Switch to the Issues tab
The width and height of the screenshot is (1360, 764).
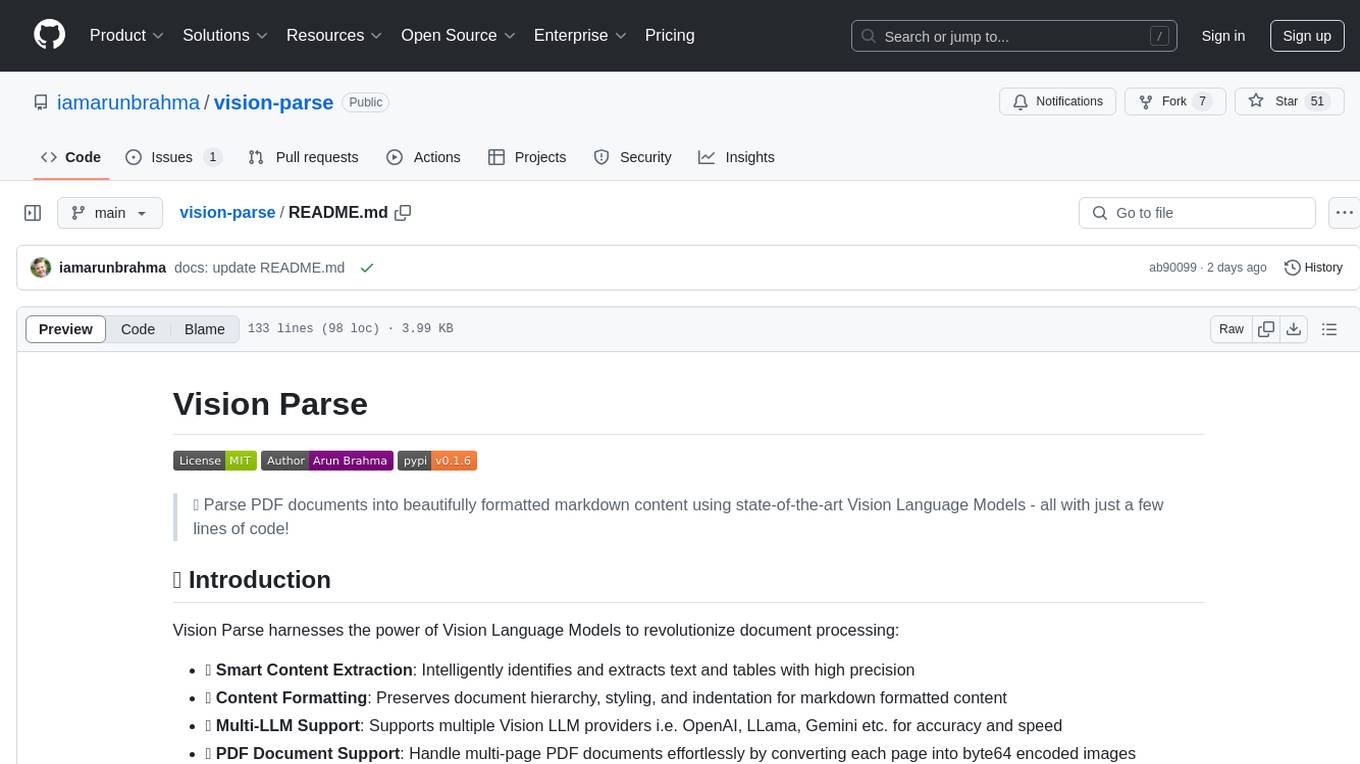173,157
